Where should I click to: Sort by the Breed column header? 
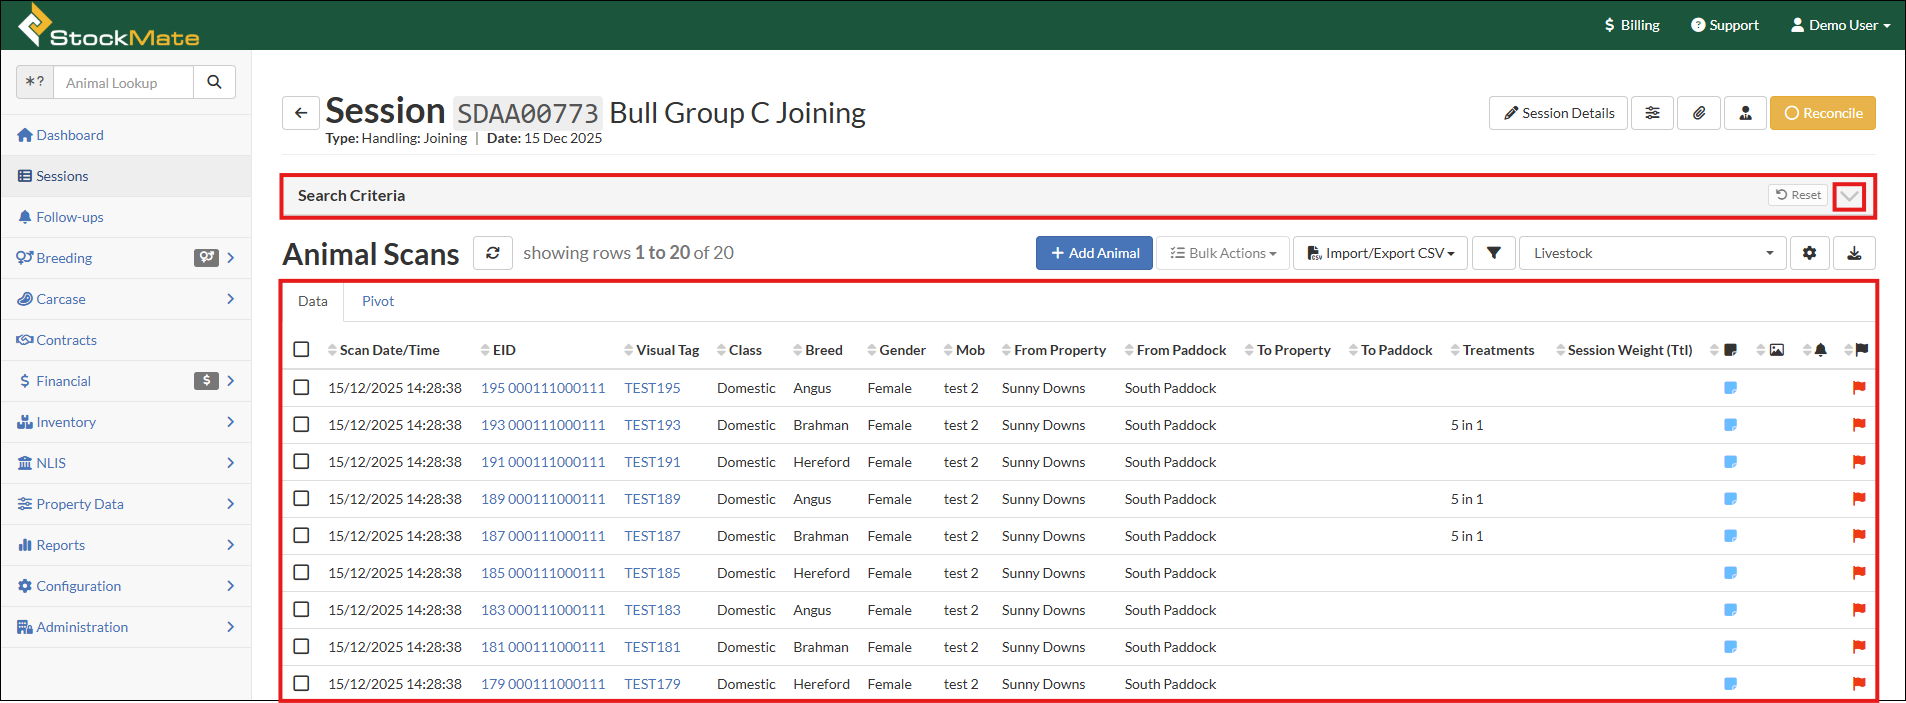click(817, 350)
